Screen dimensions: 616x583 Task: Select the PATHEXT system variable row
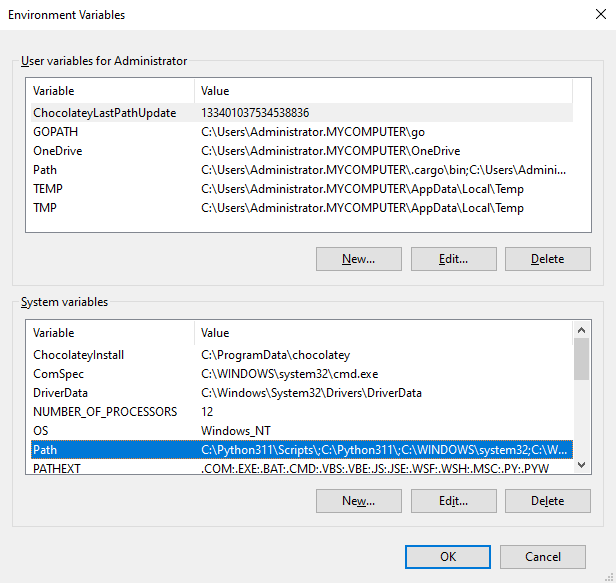coord(57,467)
